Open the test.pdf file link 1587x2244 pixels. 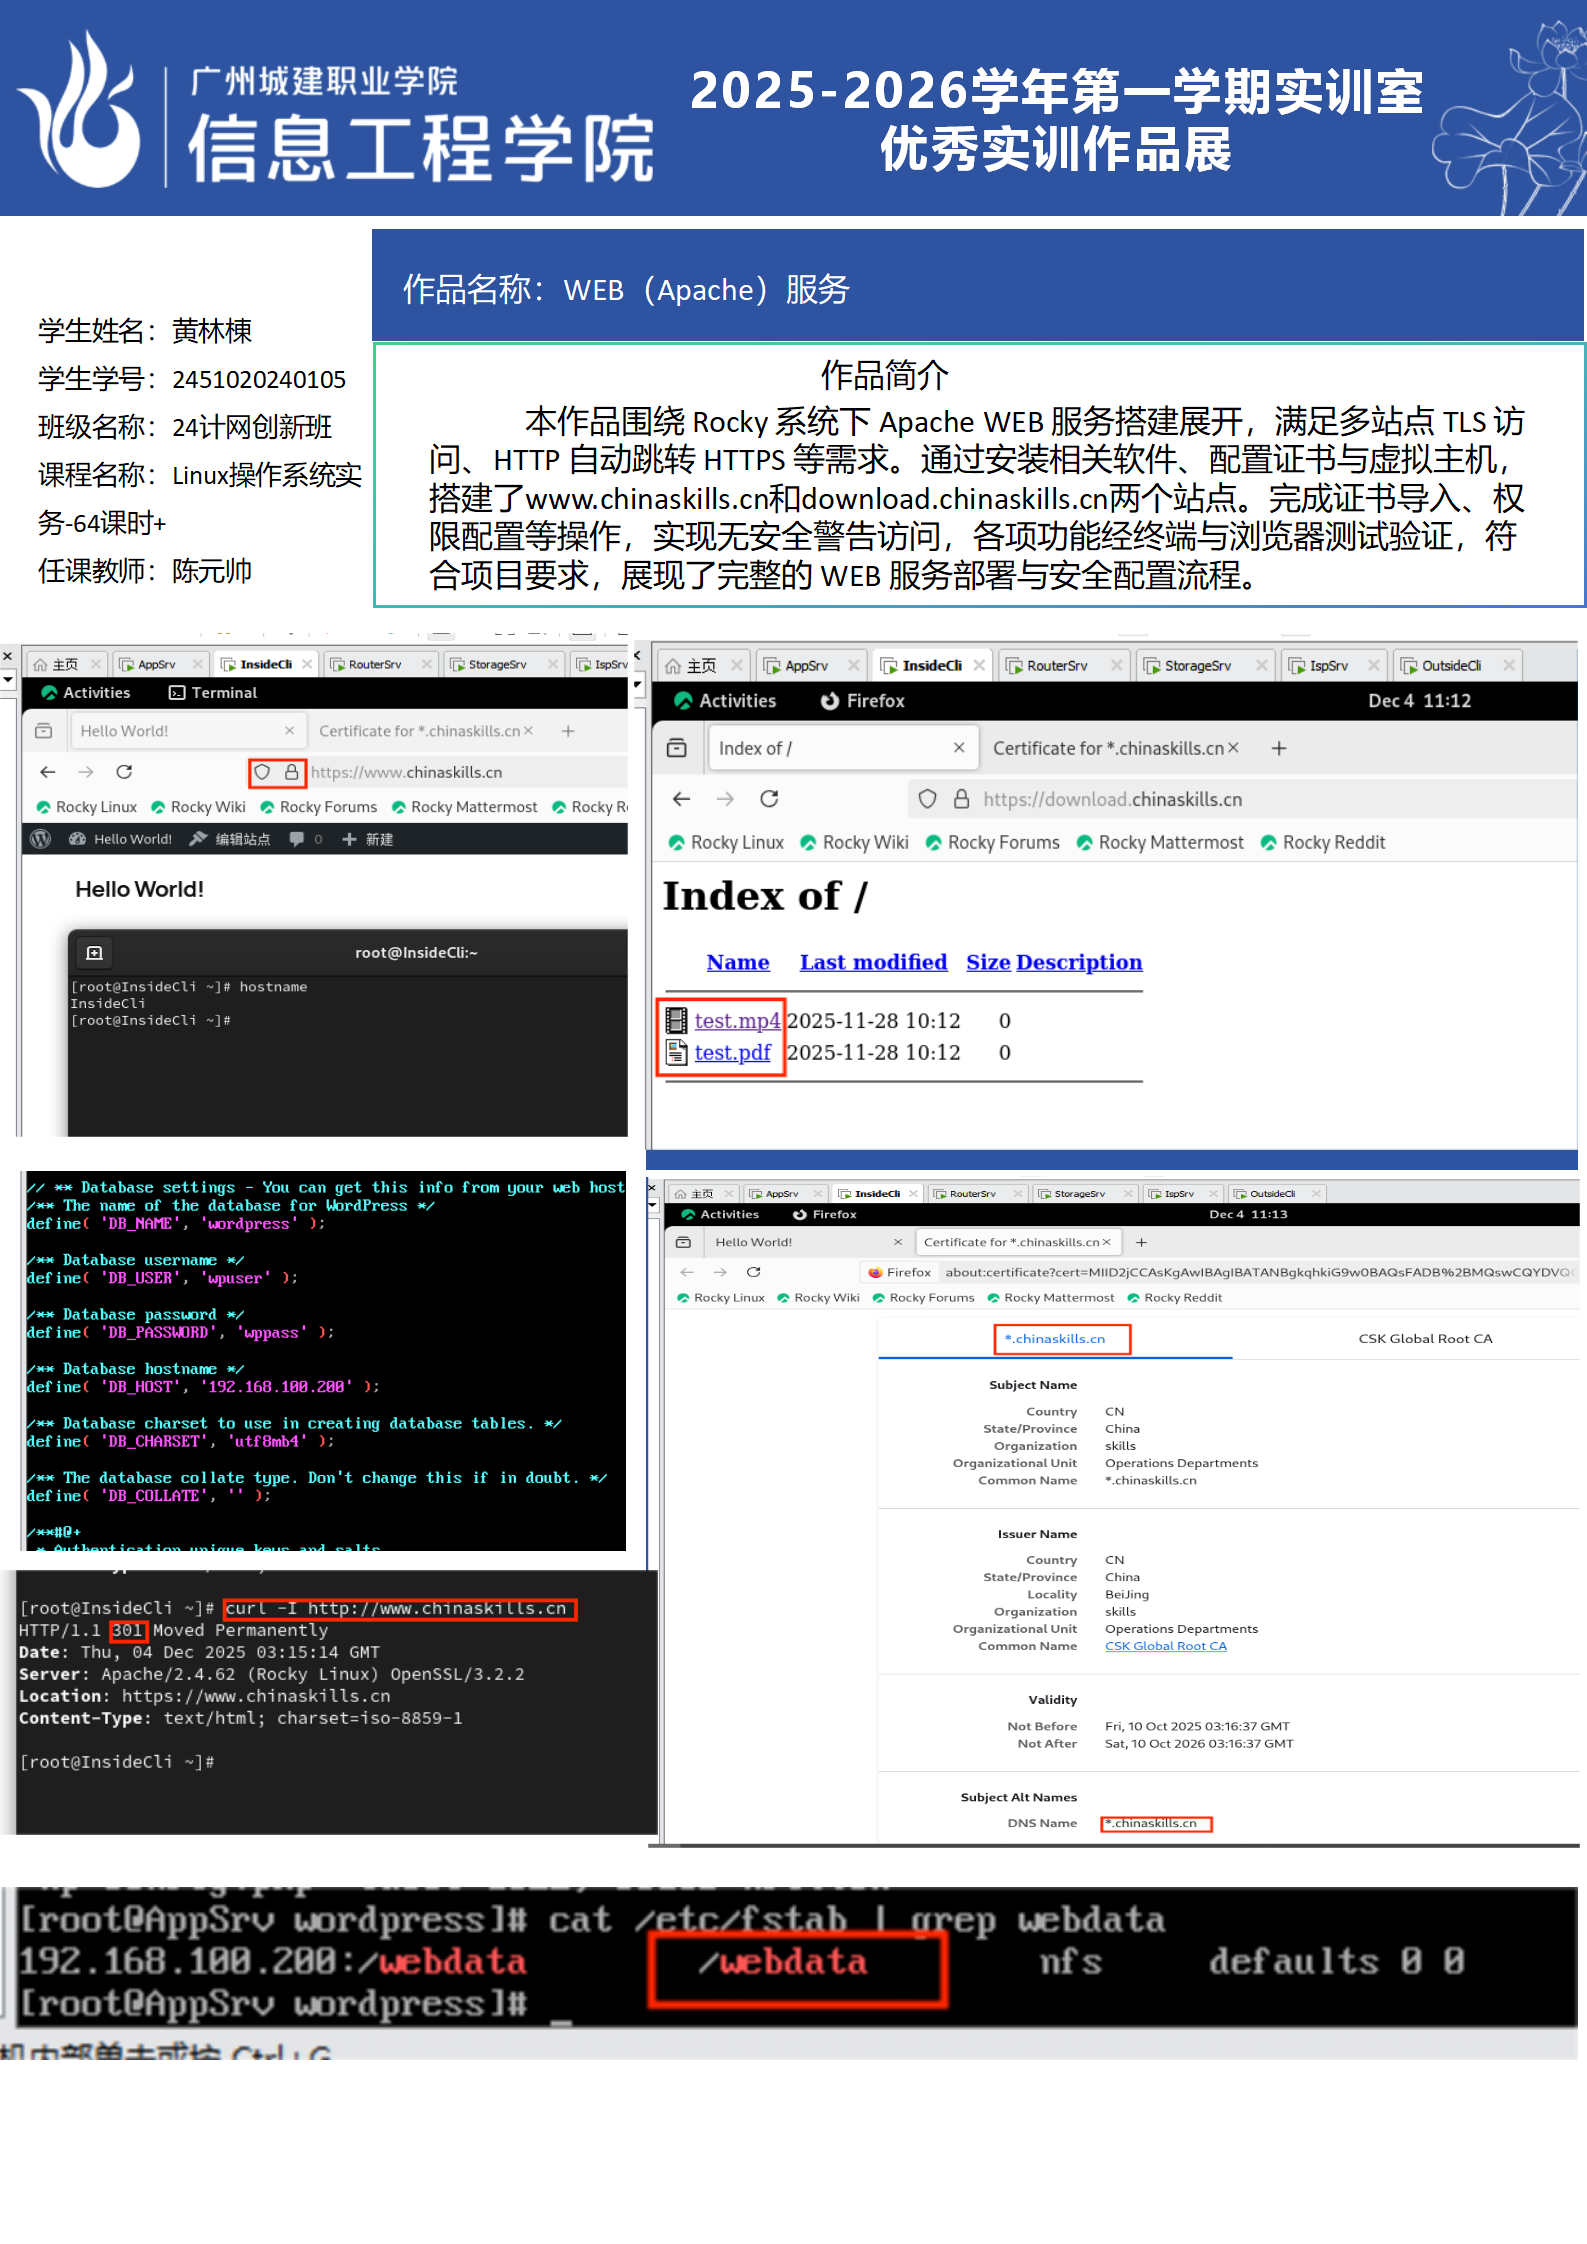coord(732,1052)
